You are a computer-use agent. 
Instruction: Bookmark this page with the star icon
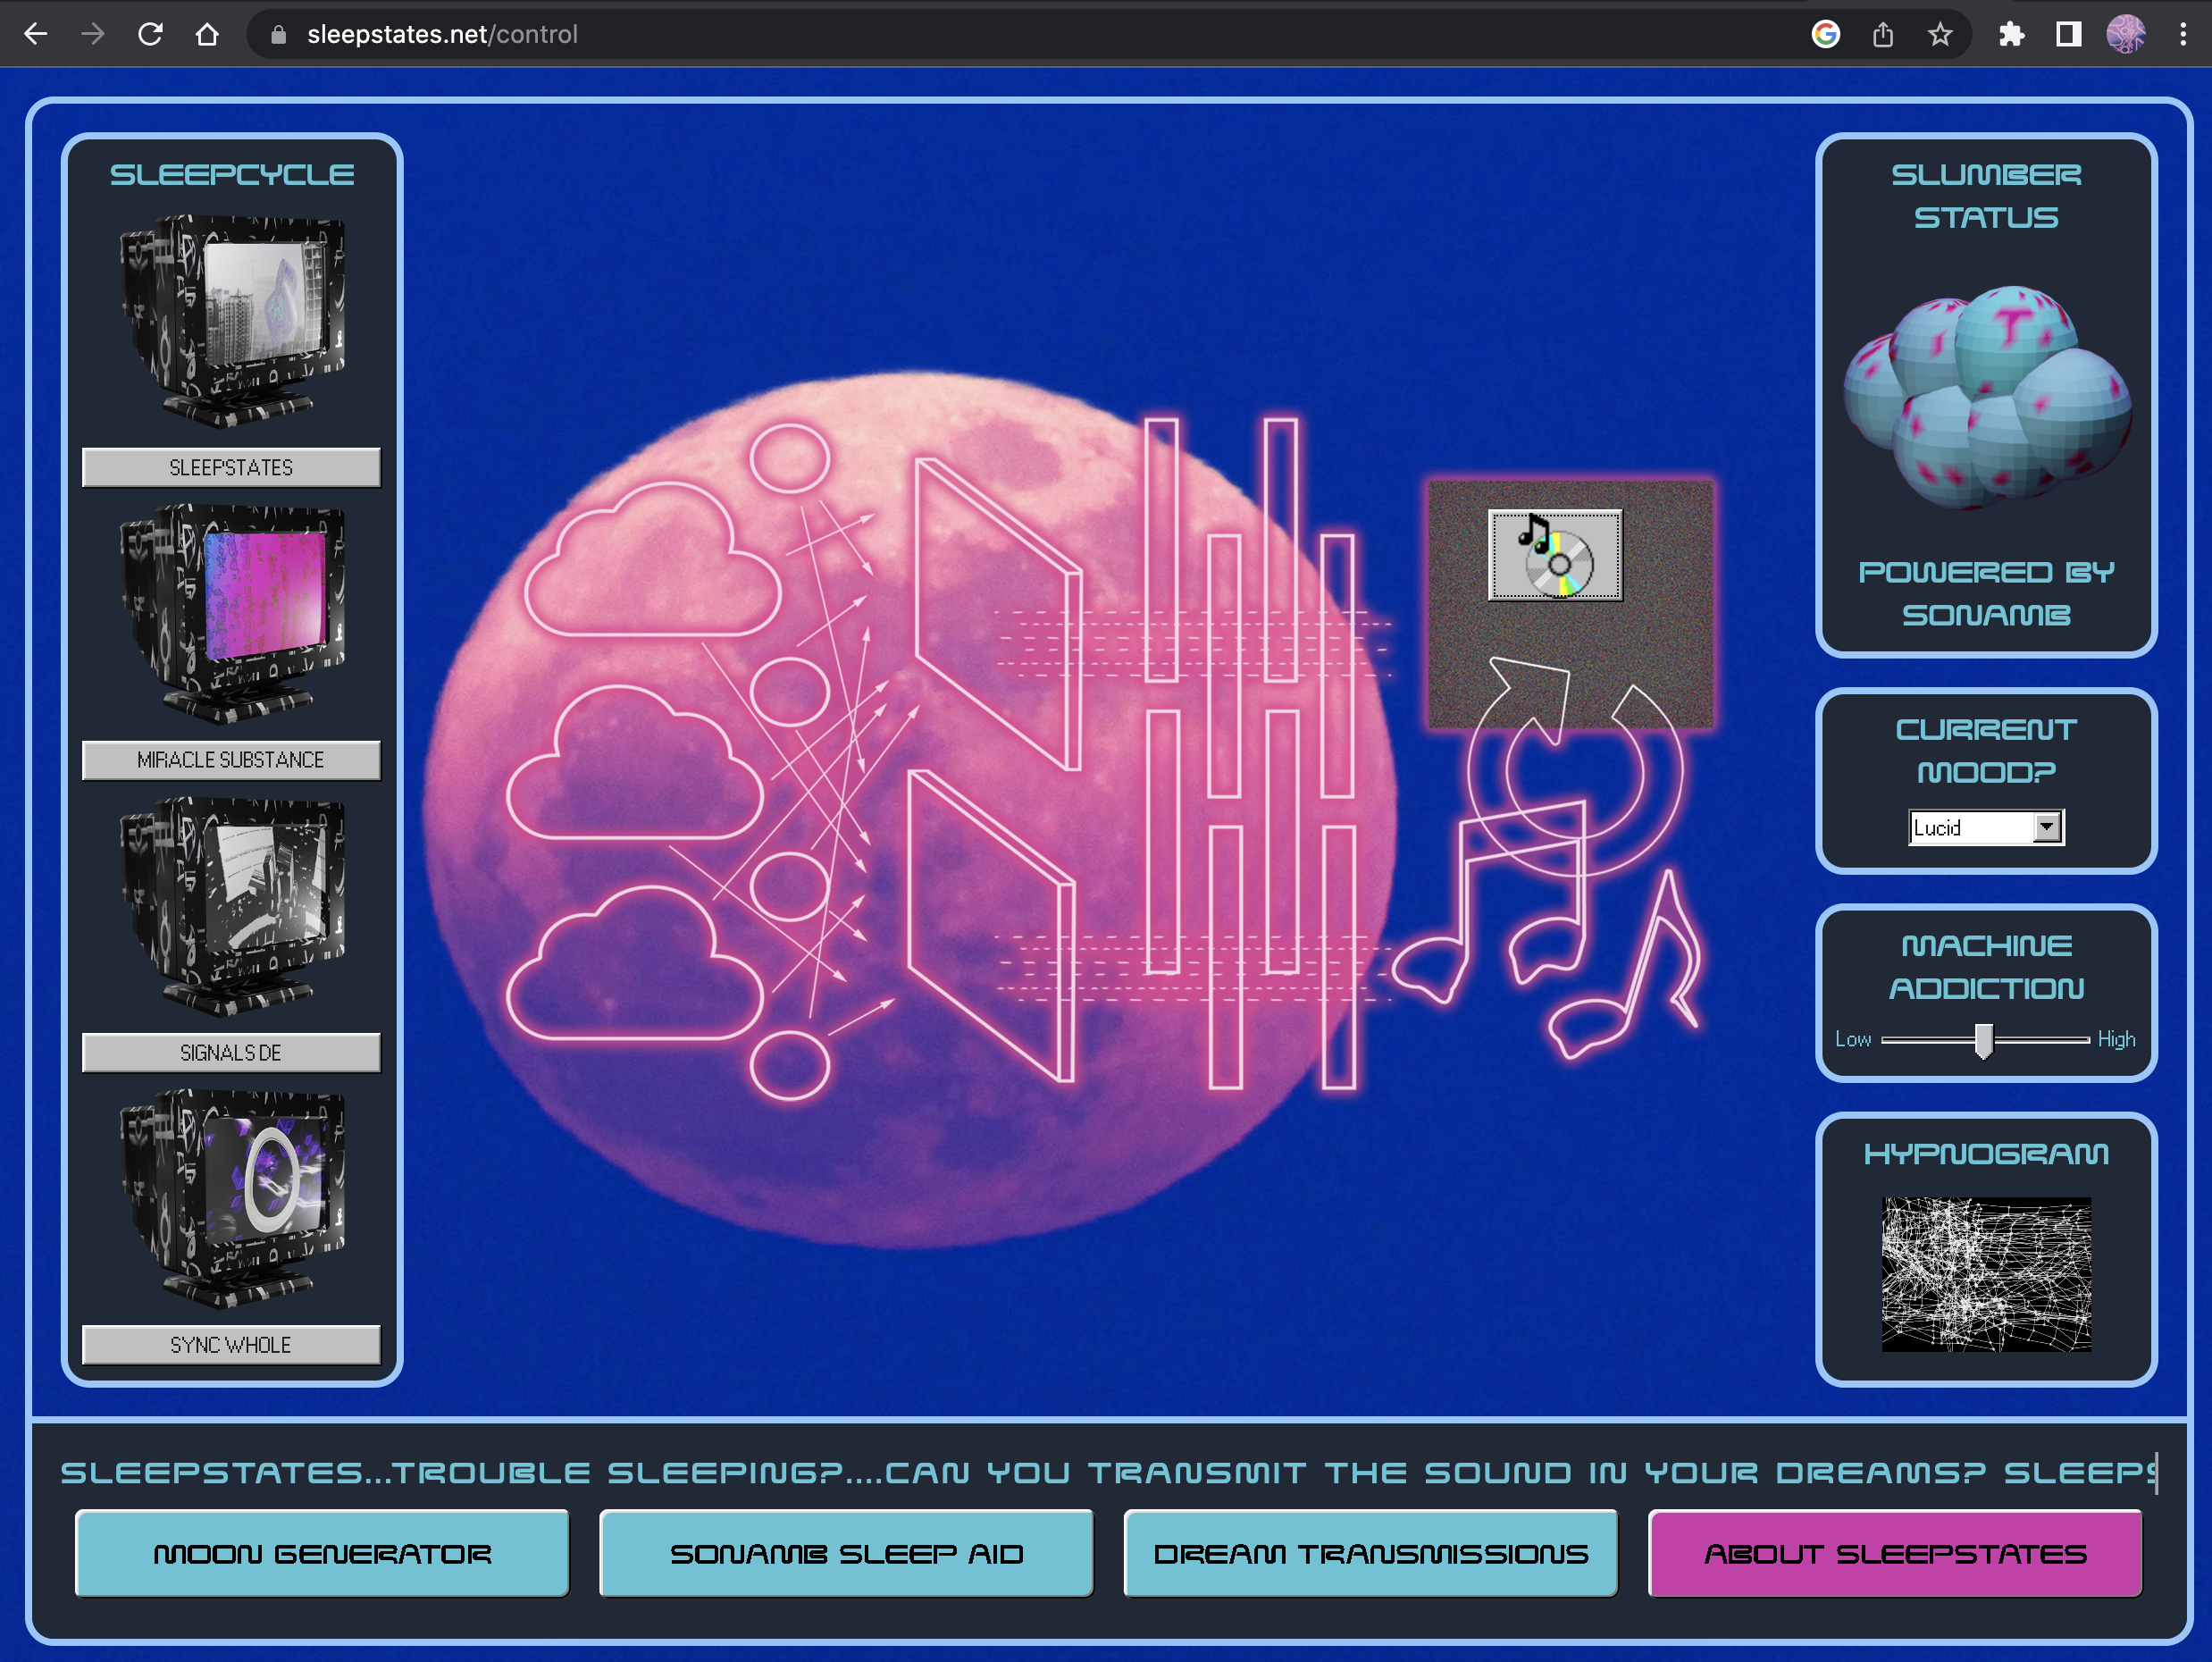[x=1940, y=35]
